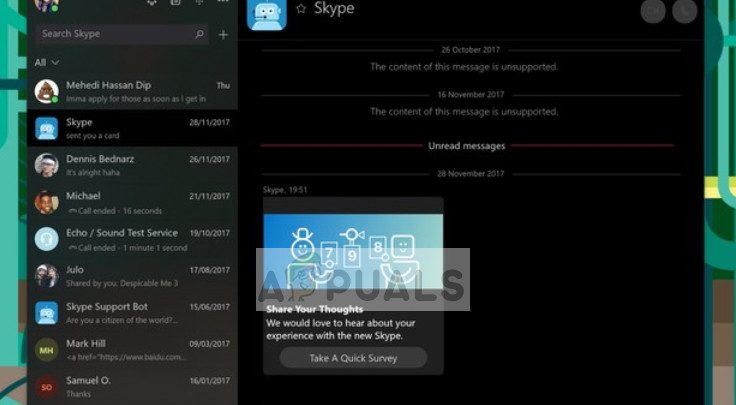The width and height of the screenshot is (736, 405).
Task: Open the Mark Hill conversation
Action: coord(132,350)
